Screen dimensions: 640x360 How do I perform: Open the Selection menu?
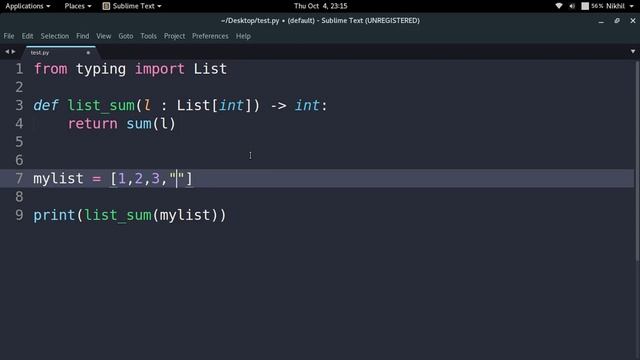(55, 36)
